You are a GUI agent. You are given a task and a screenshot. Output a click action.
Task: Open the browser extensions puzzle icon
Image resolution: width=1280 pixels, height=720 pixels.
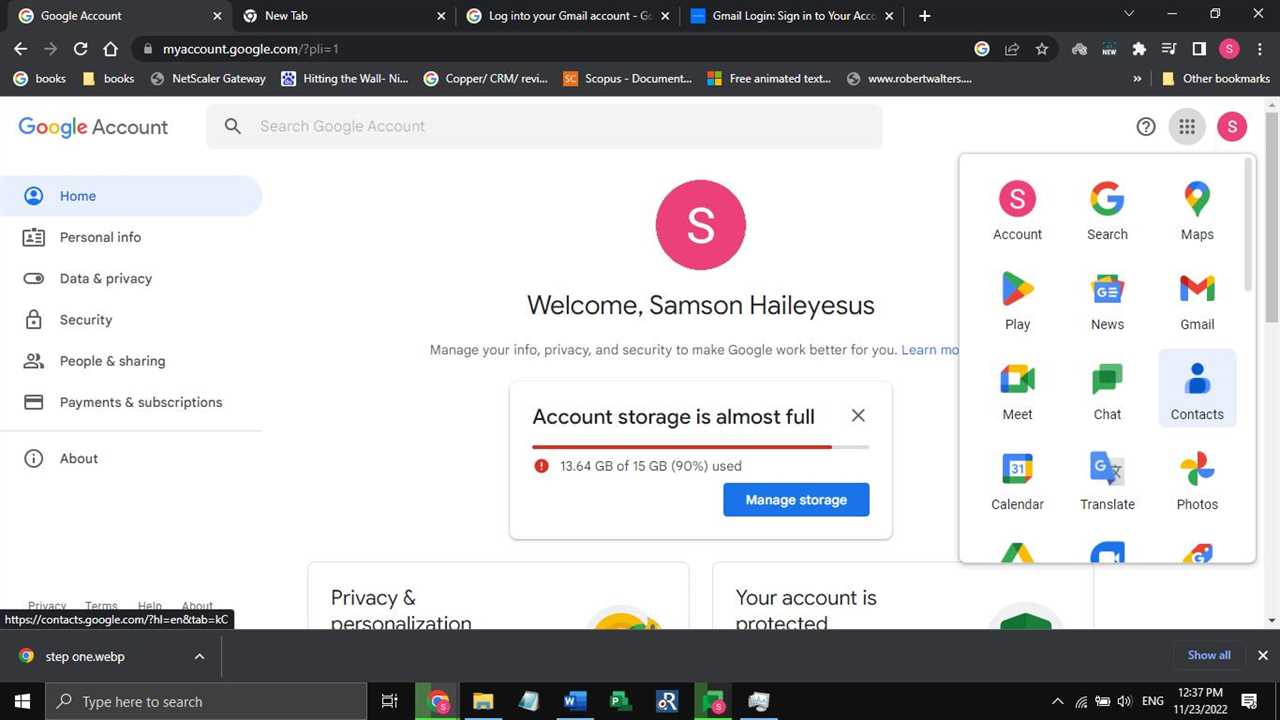1139,48
